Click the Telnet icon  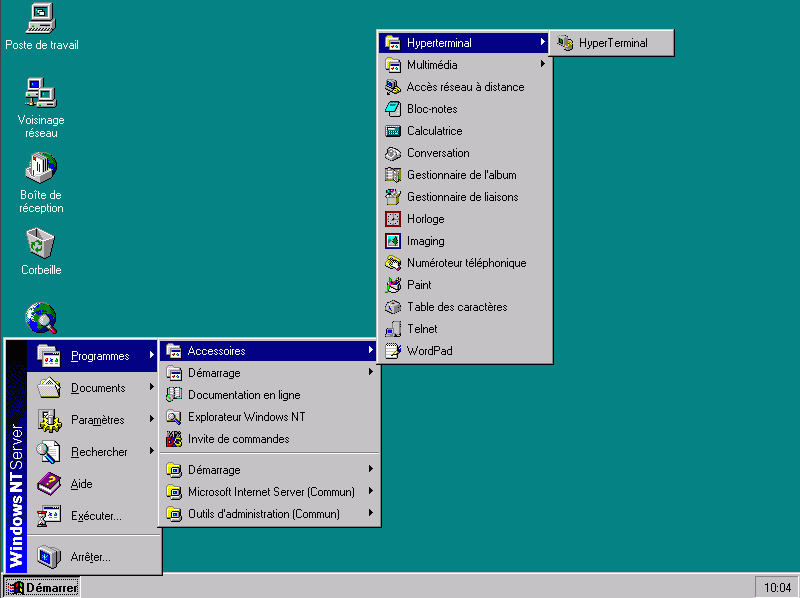393,329
